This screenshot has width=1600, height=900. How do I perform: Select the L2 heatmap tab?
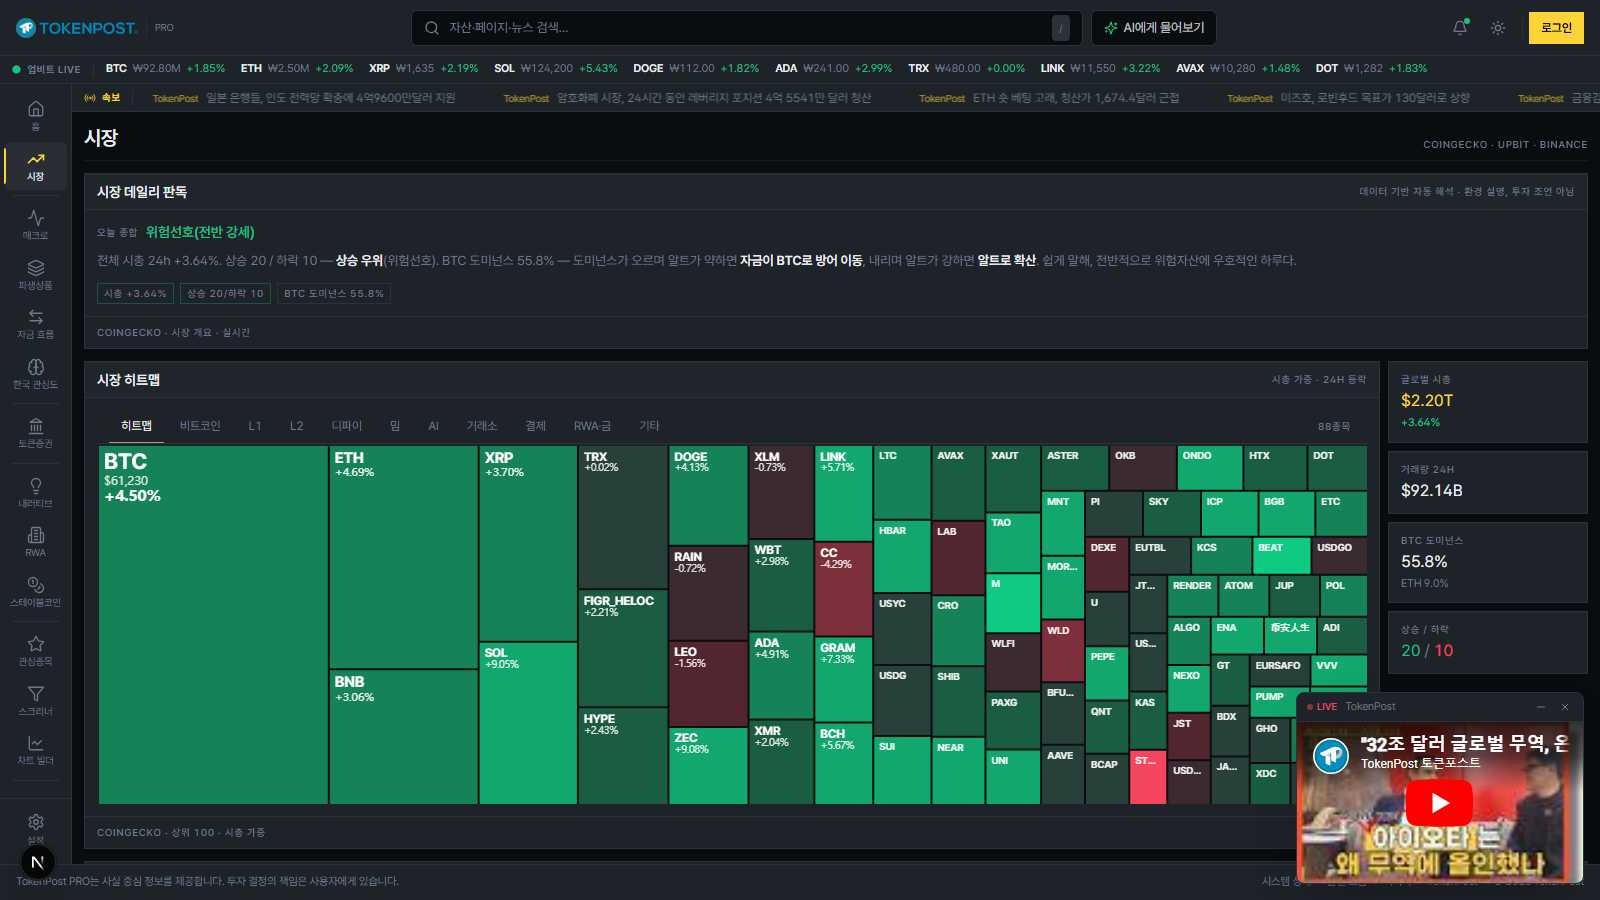click(x=297, y=426)
